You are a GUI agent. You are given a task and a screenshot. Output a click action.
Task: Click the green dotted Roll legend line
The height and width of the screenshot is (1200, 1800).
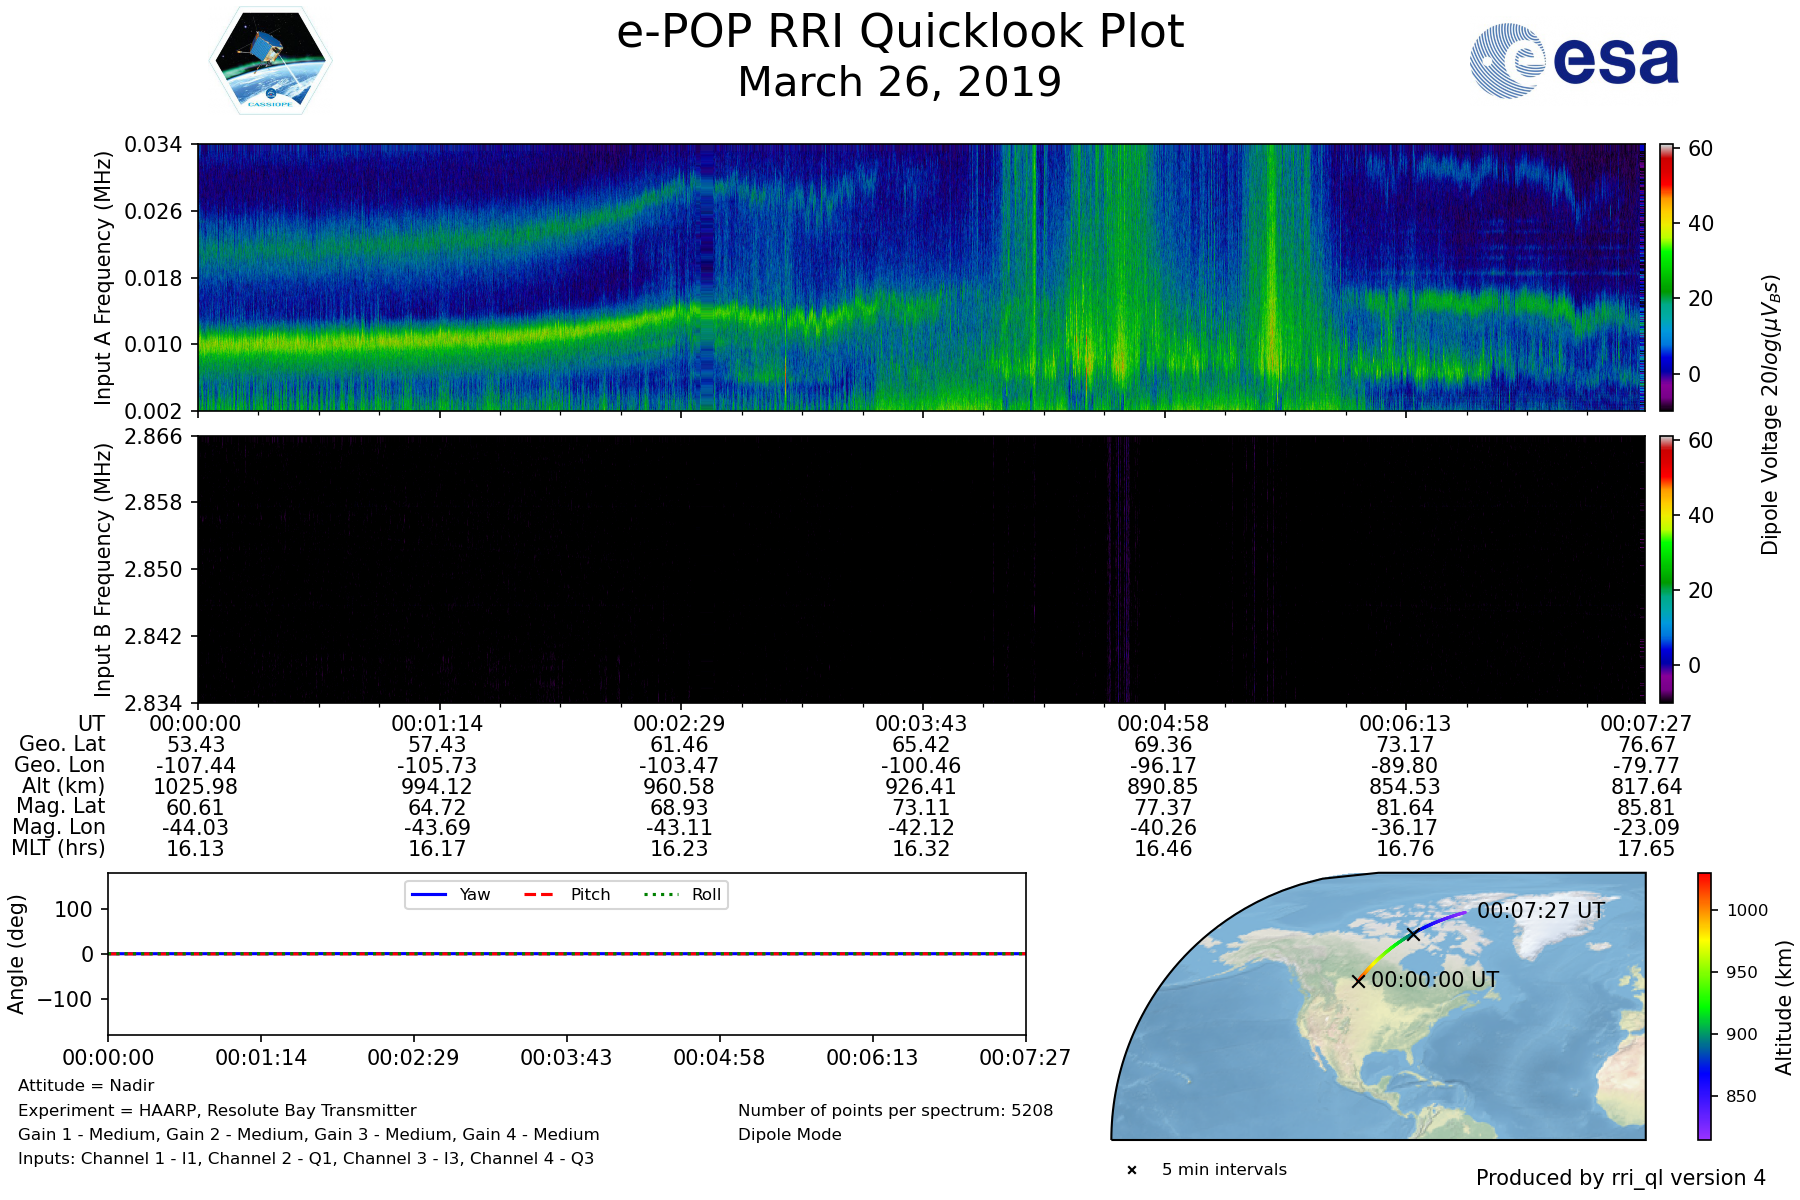(x=660, y=894)
